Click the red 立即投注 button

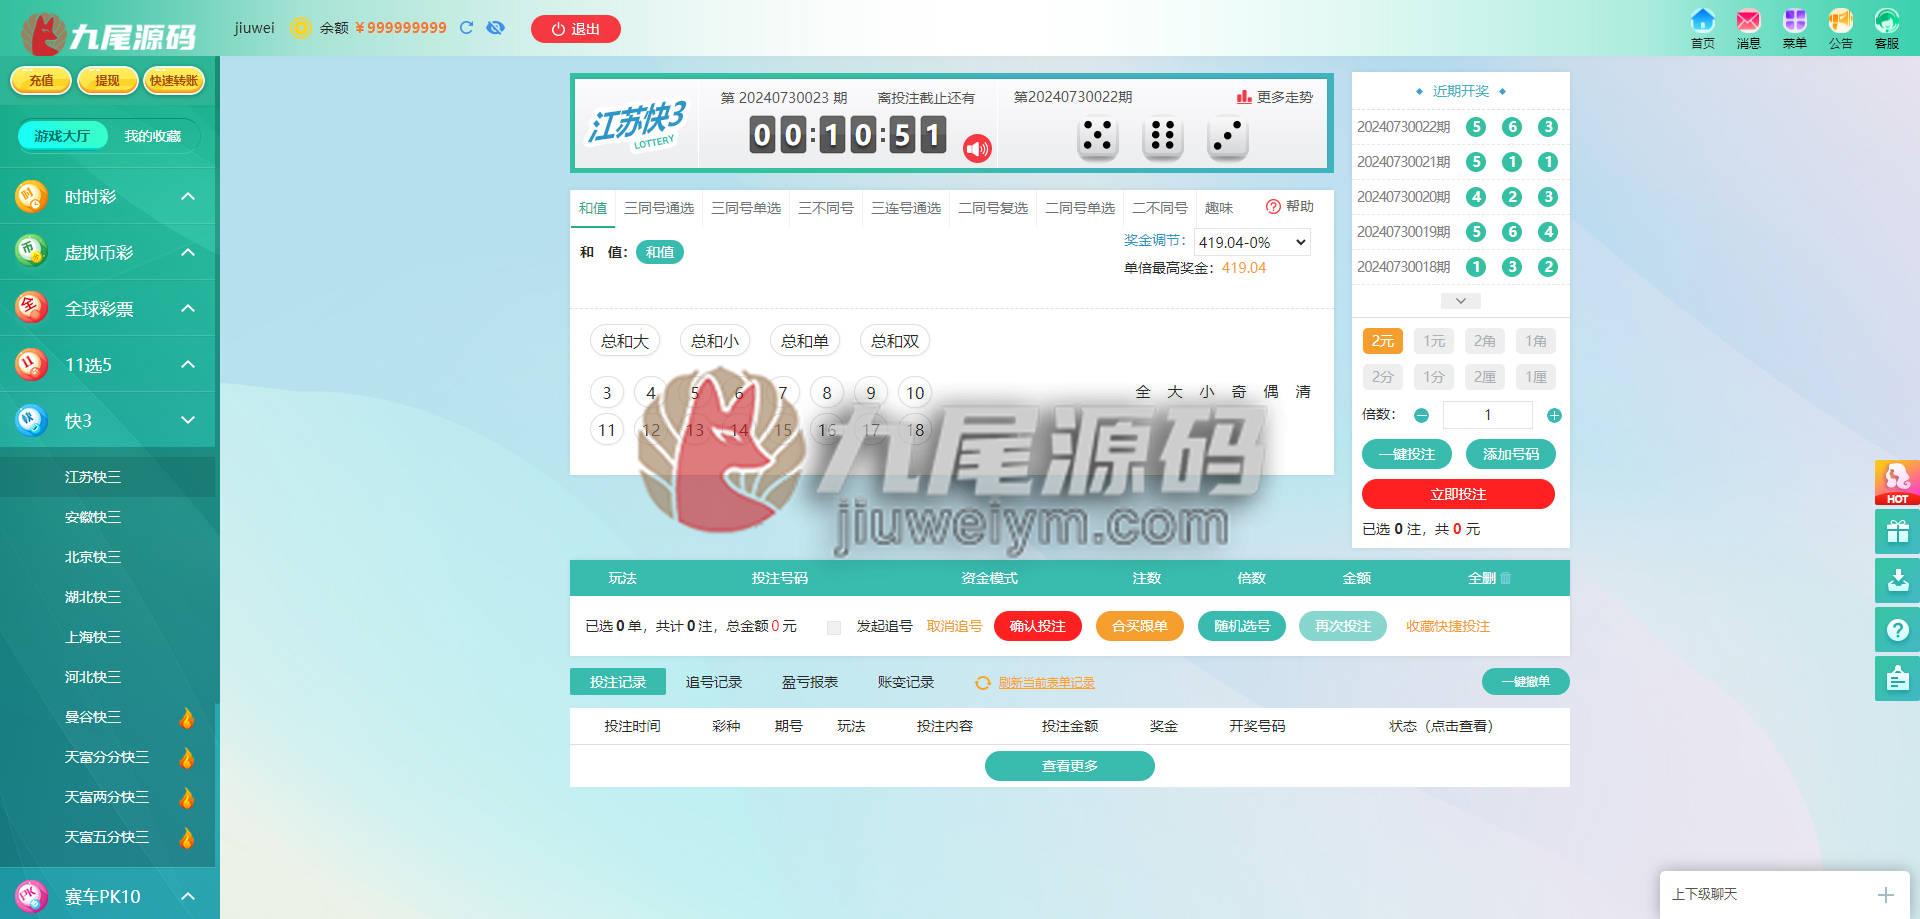tap(1458, 494)
